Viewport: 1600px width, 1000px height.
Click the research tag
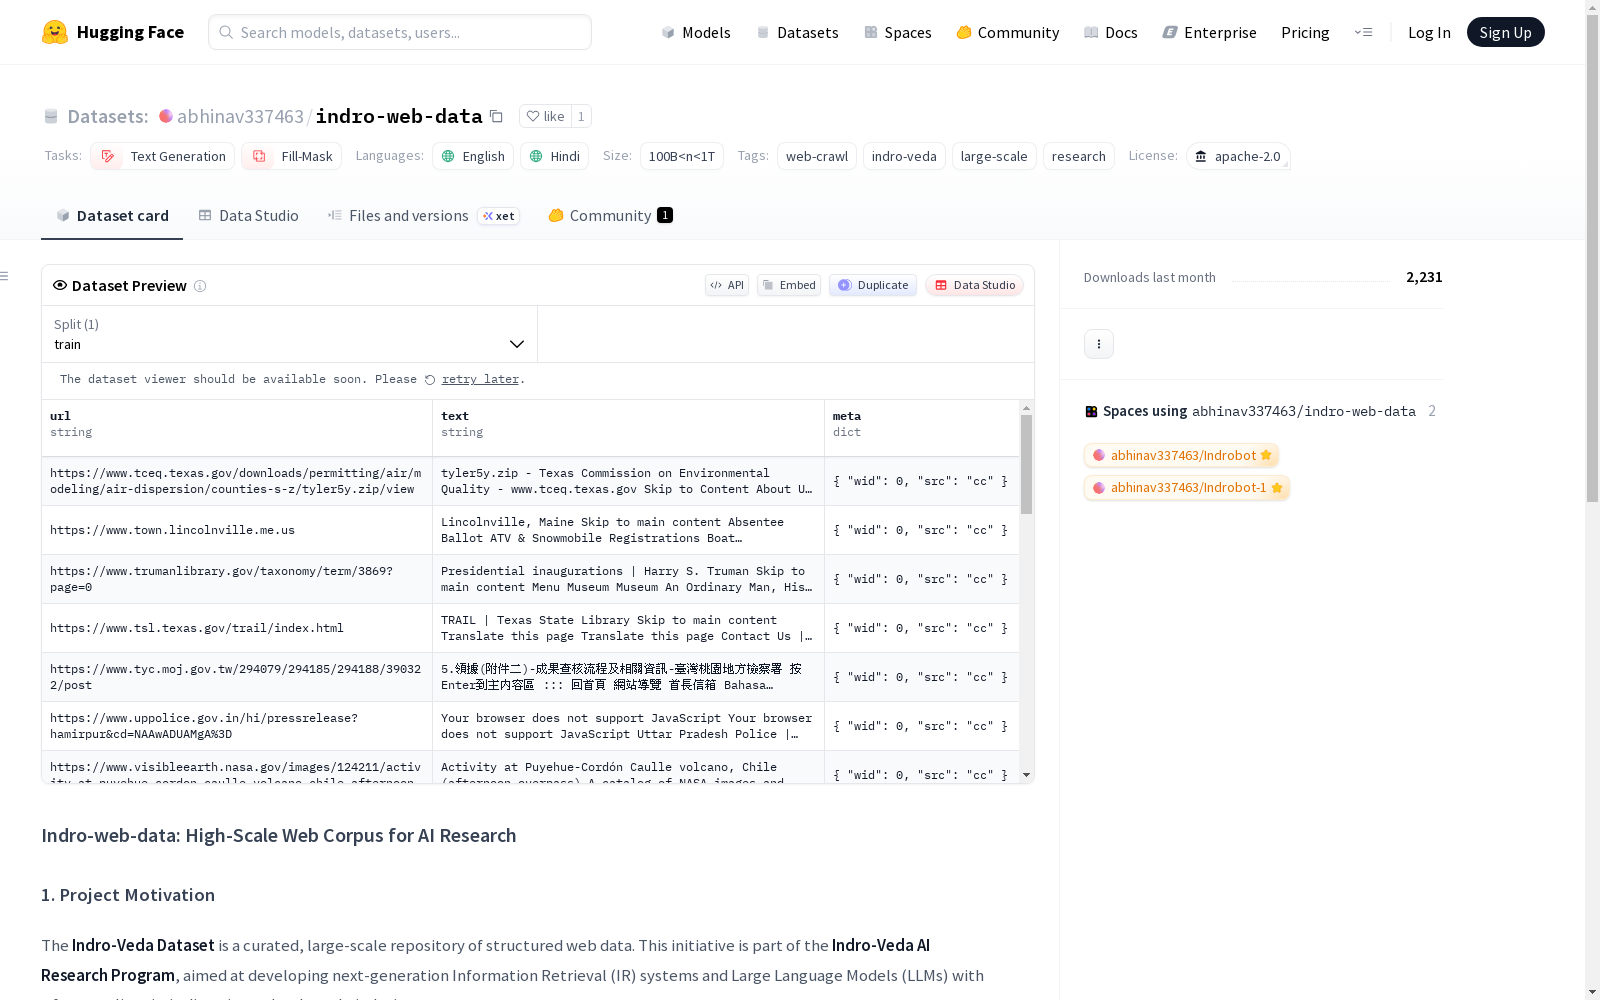point(1079,156)
